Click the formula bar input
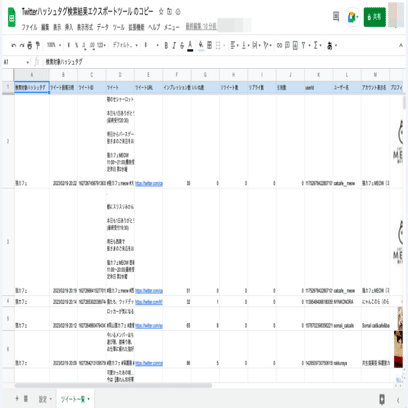The width and height of the screenshot is (408, 408). [223, 62]
